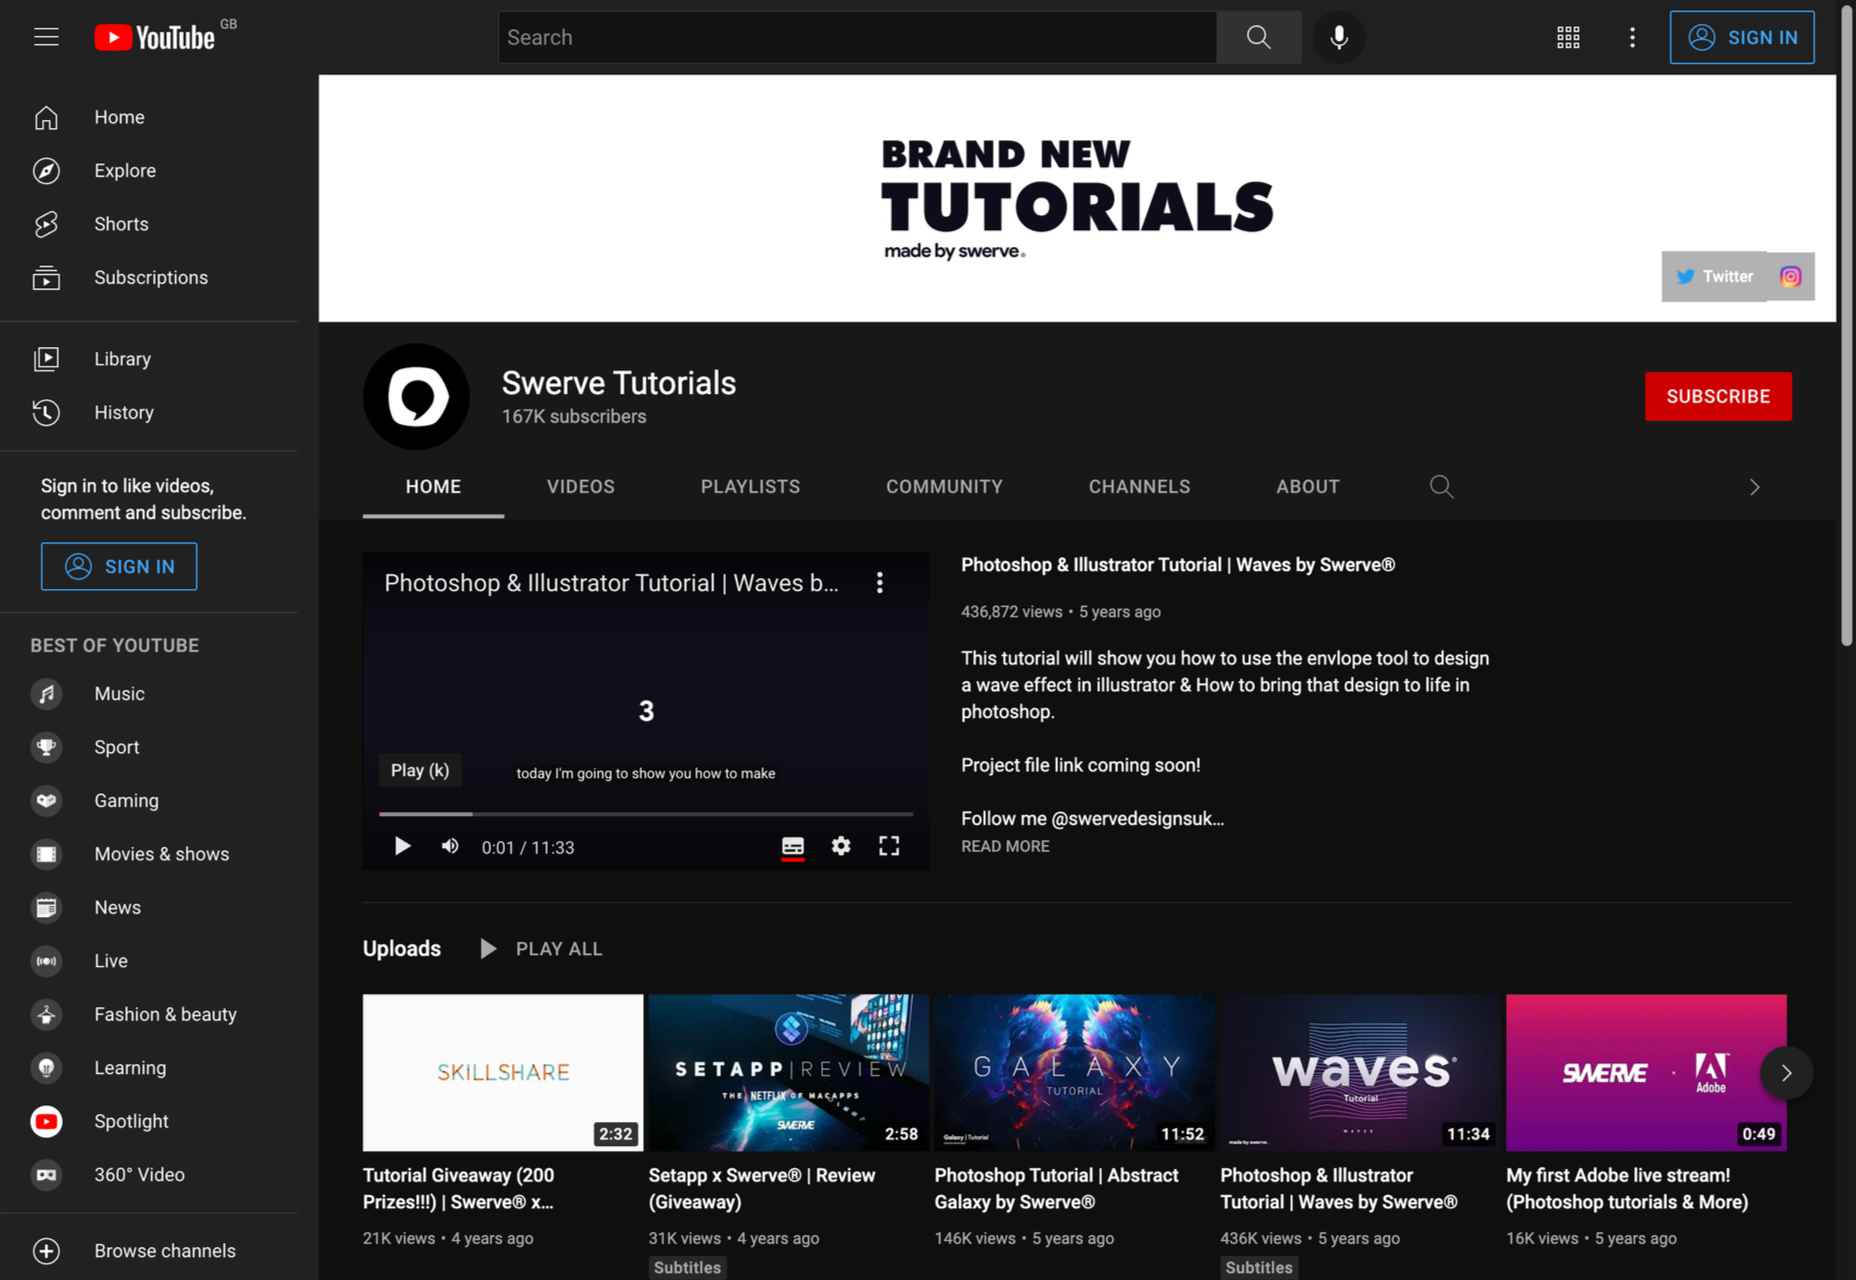Focus the Search input field

point(857,37)
